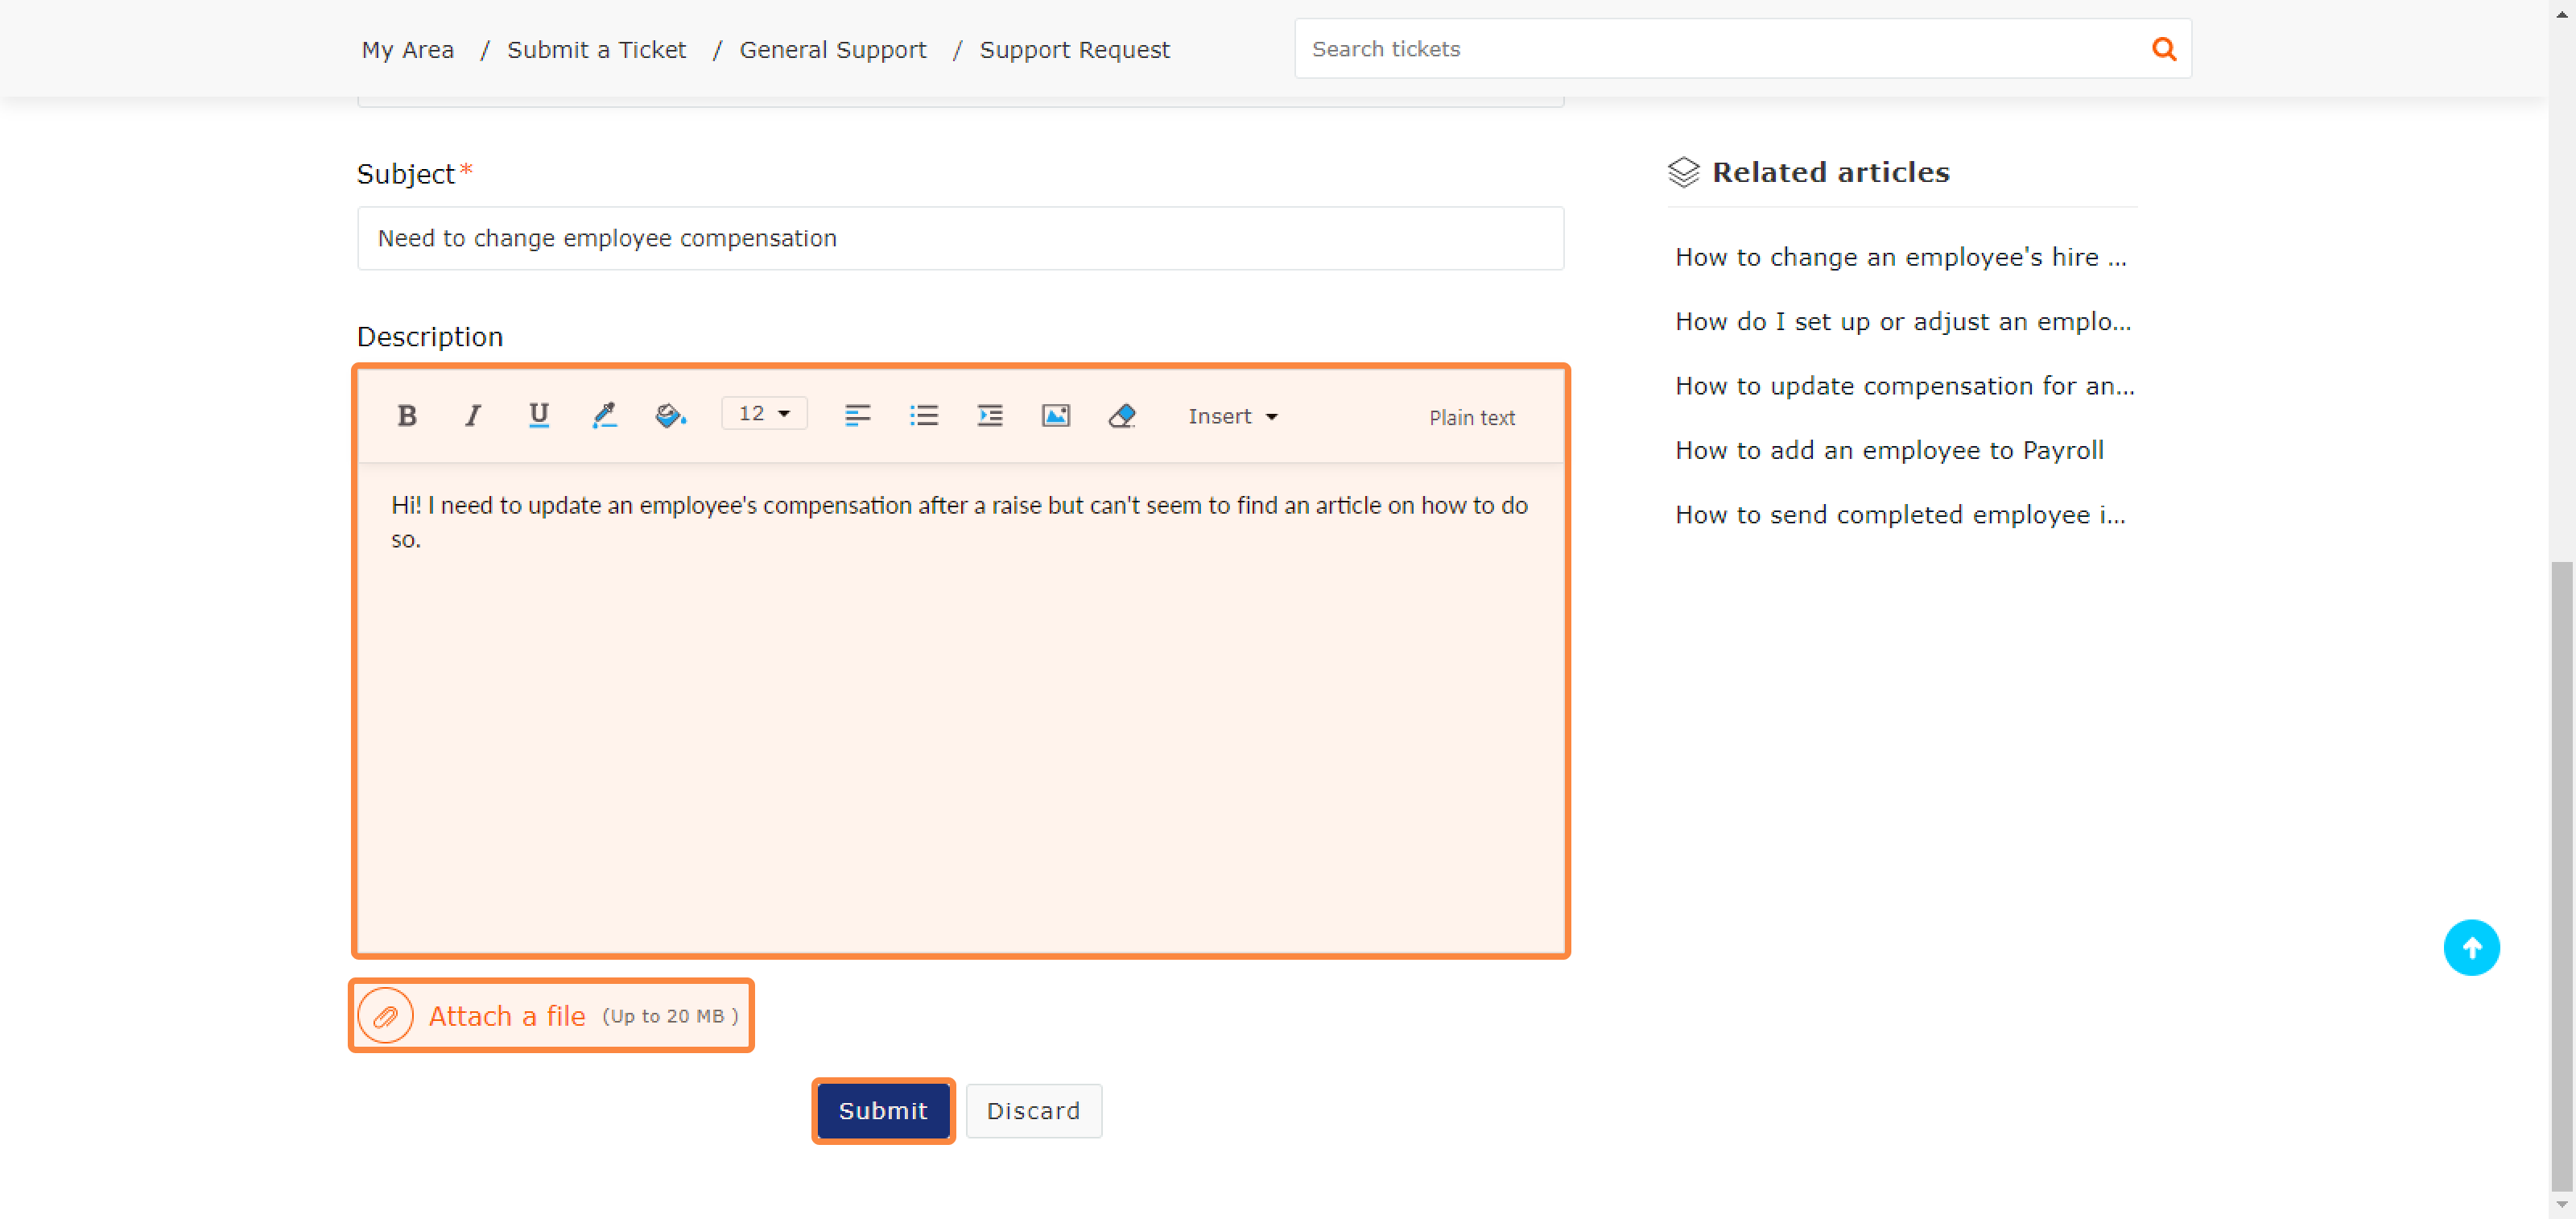Viewport: 2576px width, 1219px height.
Task: Go to My Area breadcrumb
Action: [408, 49]
